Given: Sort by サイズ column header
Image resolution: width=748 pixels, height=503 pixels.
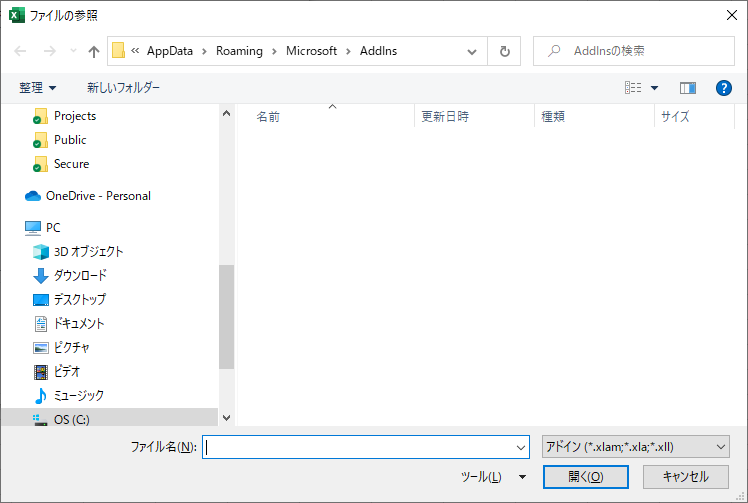Looking at the screenshot, I should (x=675, y=116).
